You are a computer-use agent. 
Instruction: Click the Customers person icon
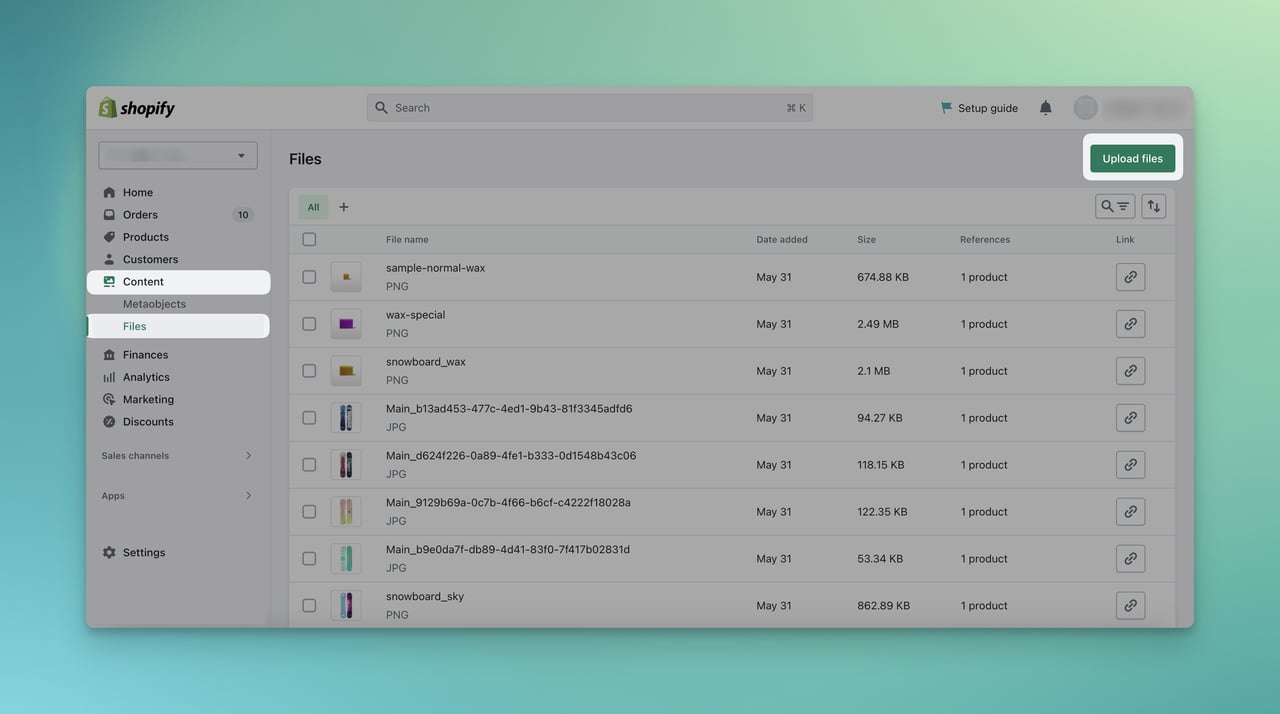pos(109,259)
